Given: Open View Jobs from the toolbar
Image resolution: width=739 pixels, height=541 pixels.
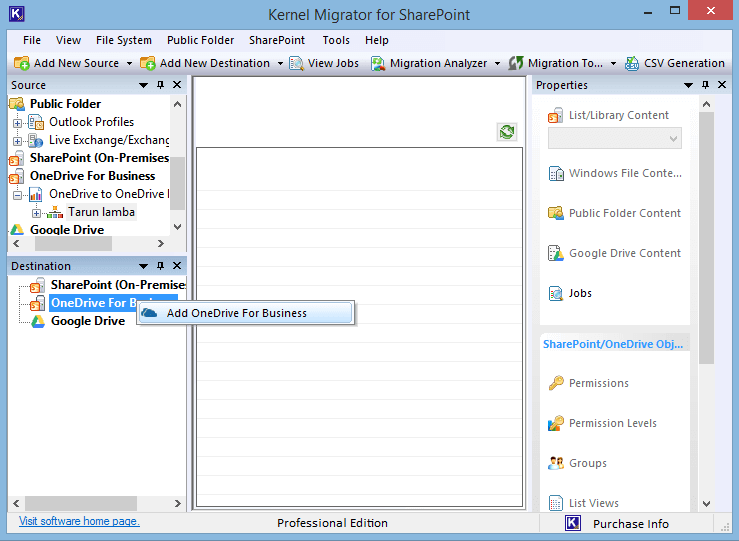Looking at the screenshot, I should pyautogui.click(x=324, y=63).
